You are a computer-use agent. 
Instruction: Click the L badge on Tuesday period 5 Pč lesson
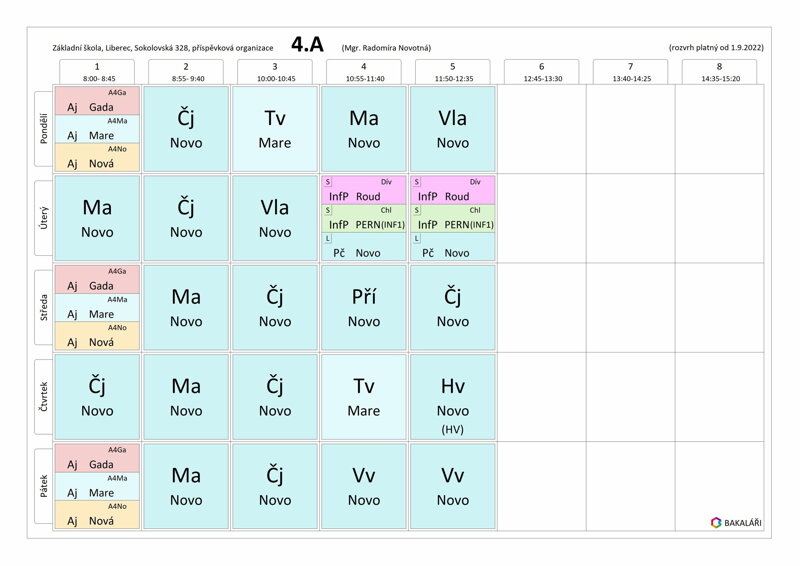pyautogui.click(x=417, y=238)
